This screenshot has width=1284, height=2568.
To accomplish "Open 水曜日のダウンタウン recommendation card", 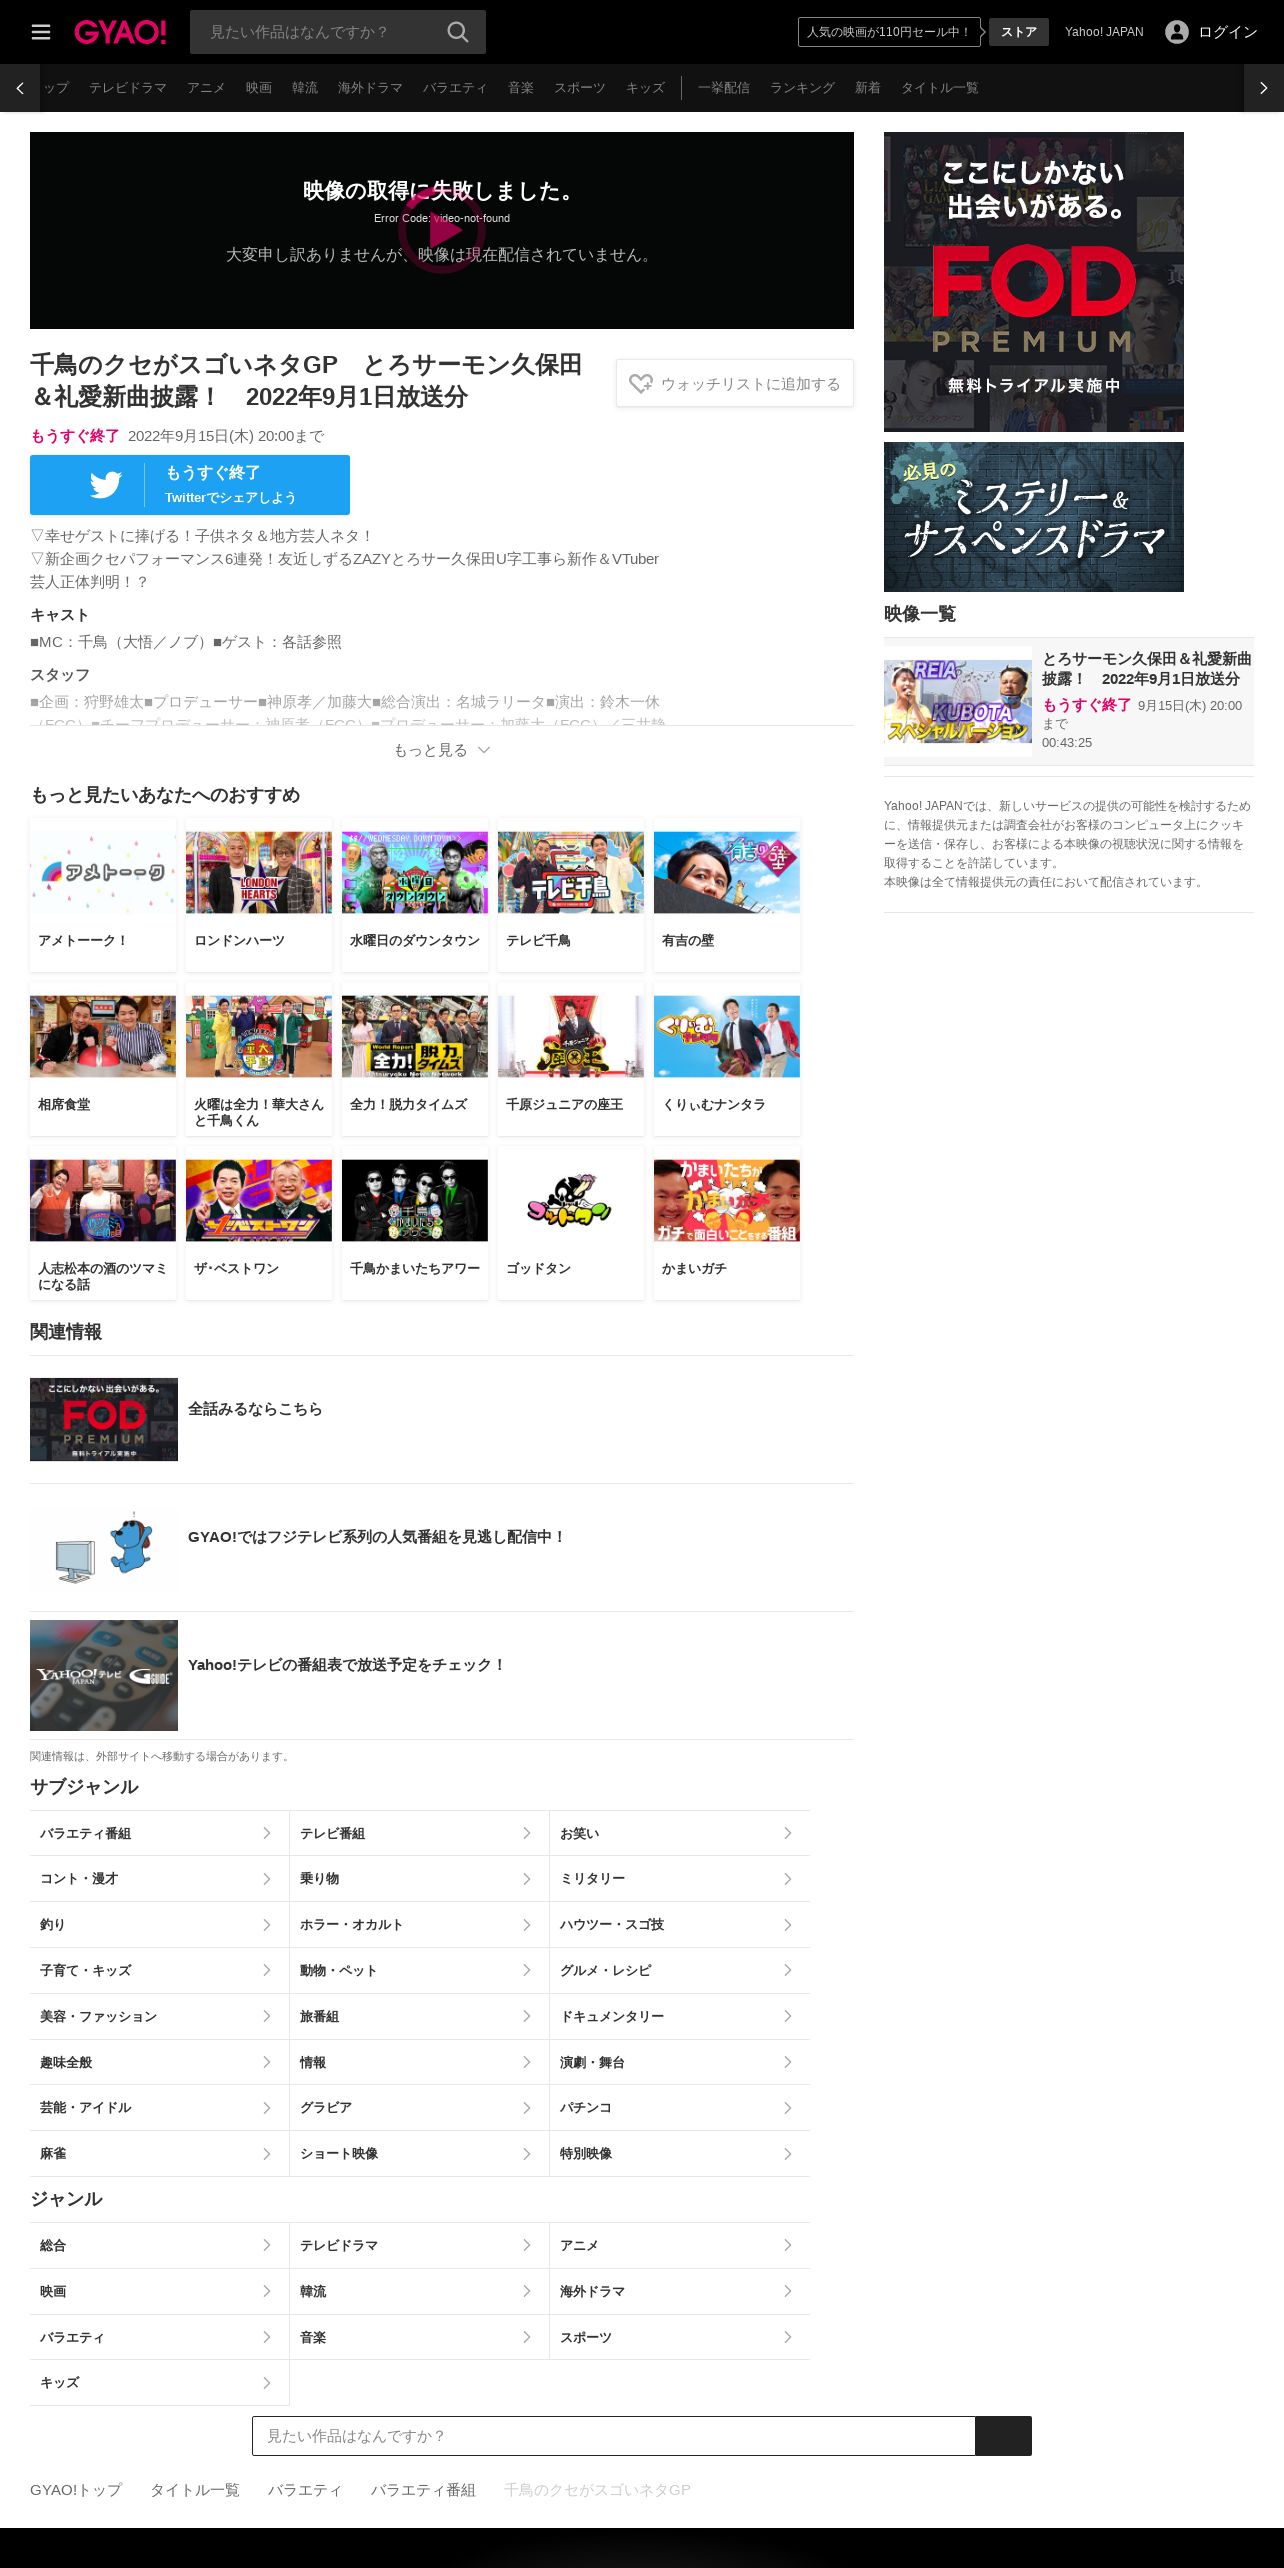I will [x=415, y=895].
